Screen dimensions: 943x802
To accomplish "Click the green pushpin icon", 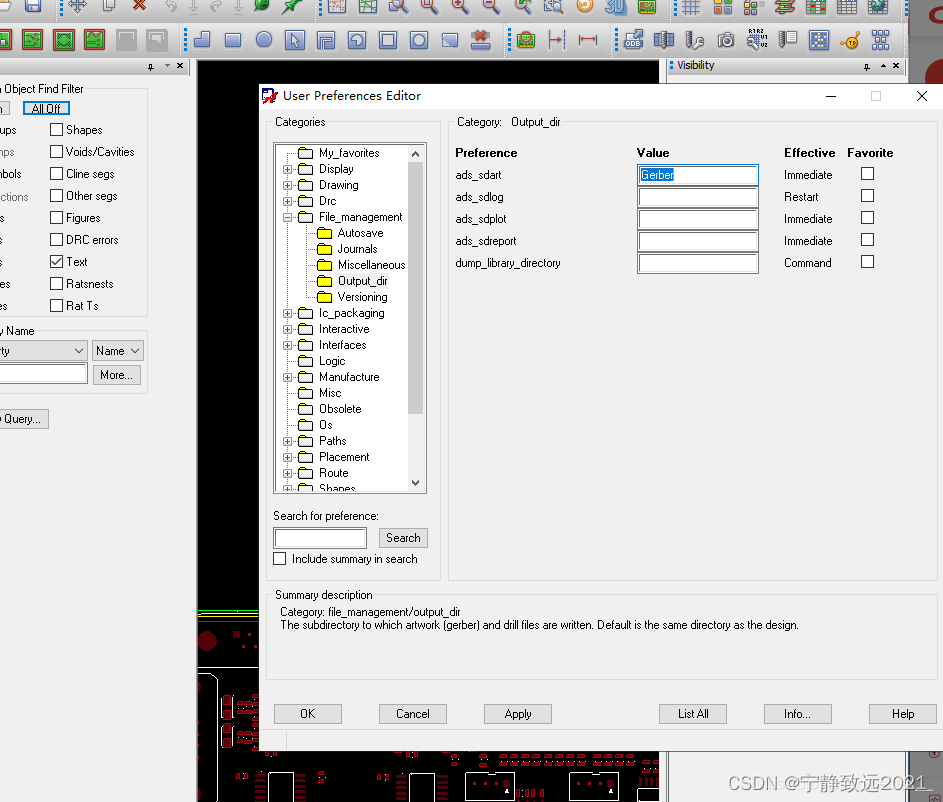I will (x=292, y=6).
